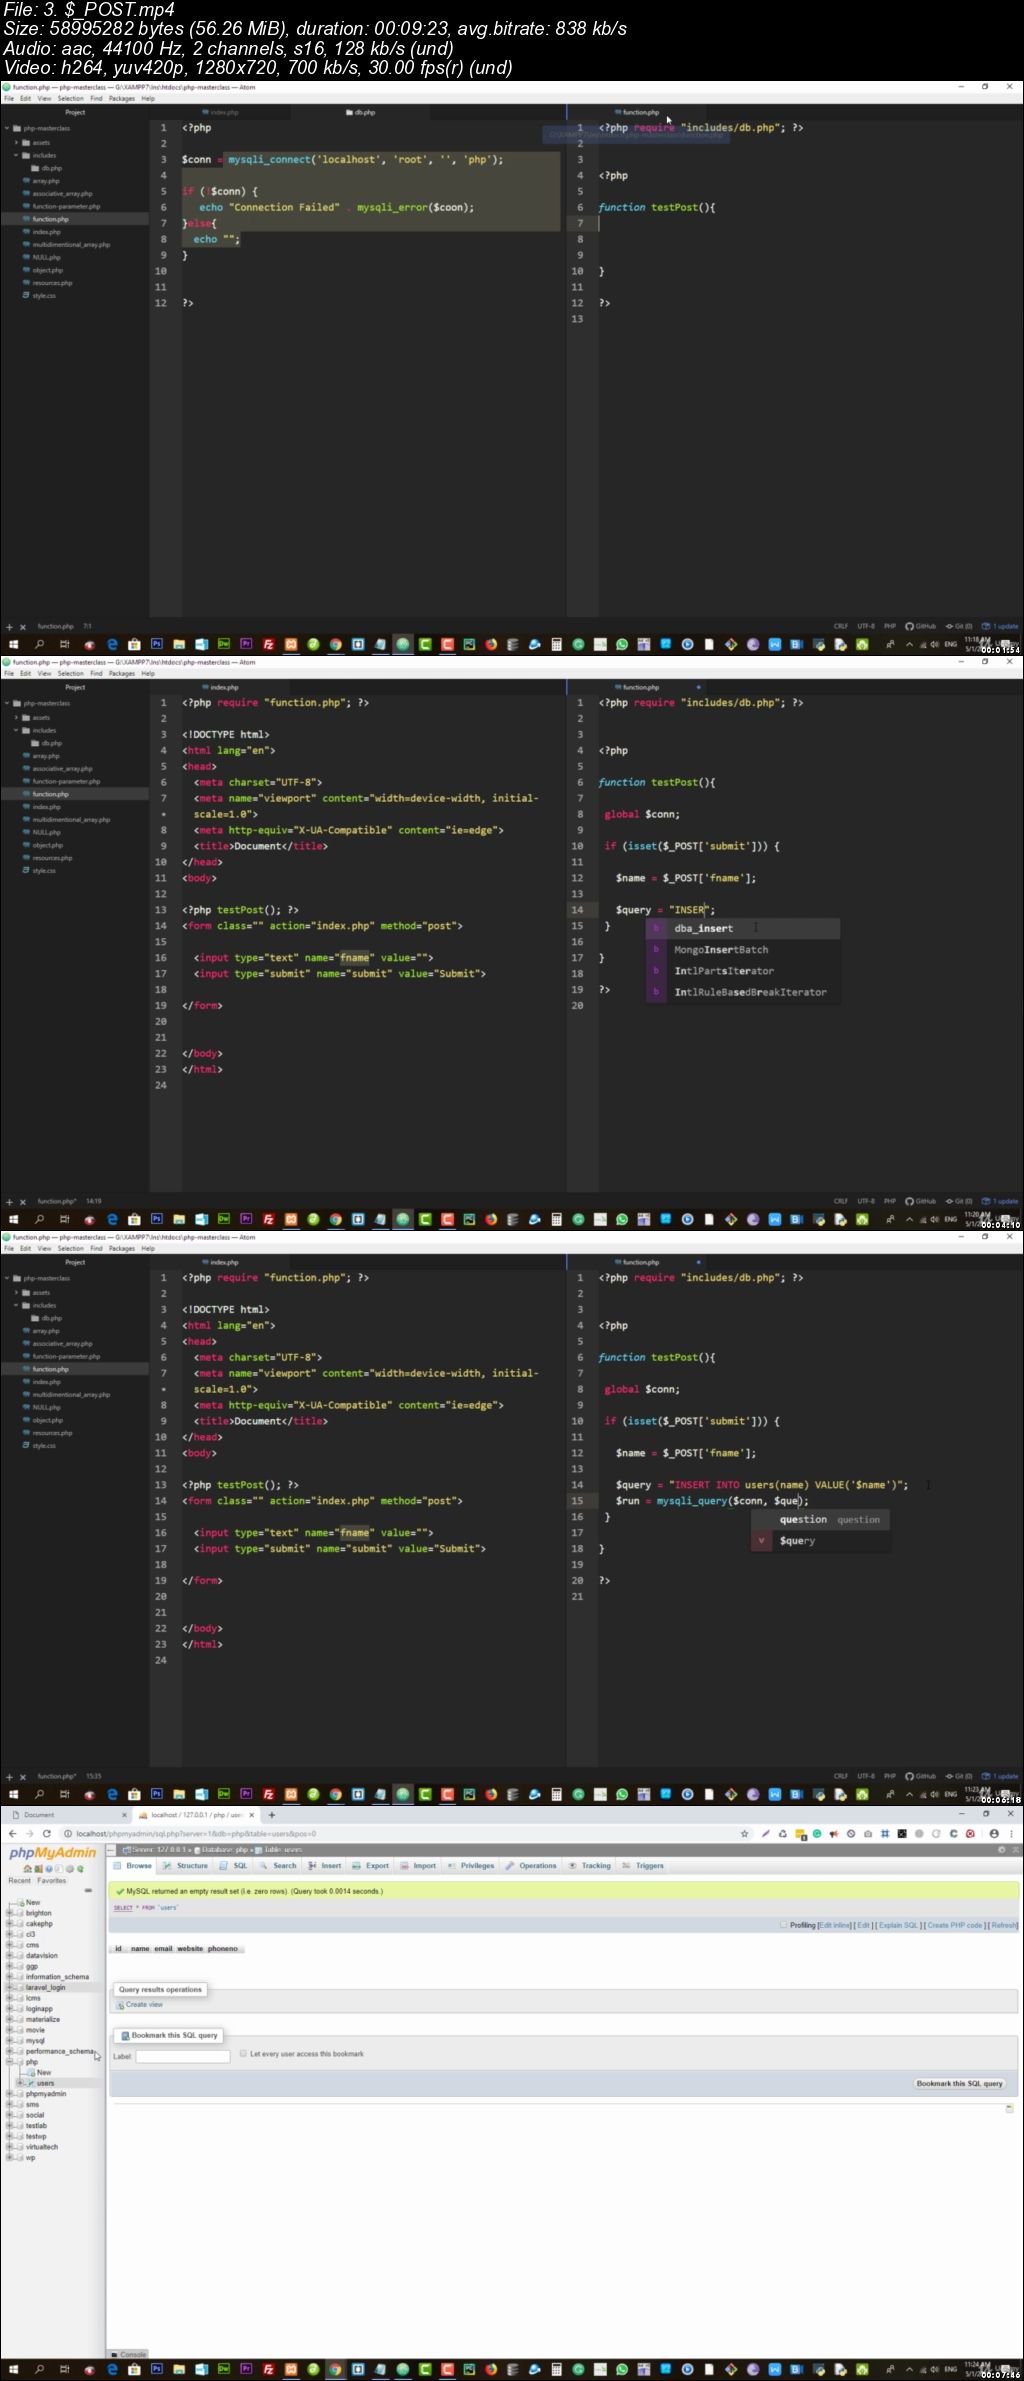Viewport: 1024px width, 2381px height.
Task: Click the browser back arrow
Action: [13, 1833]
